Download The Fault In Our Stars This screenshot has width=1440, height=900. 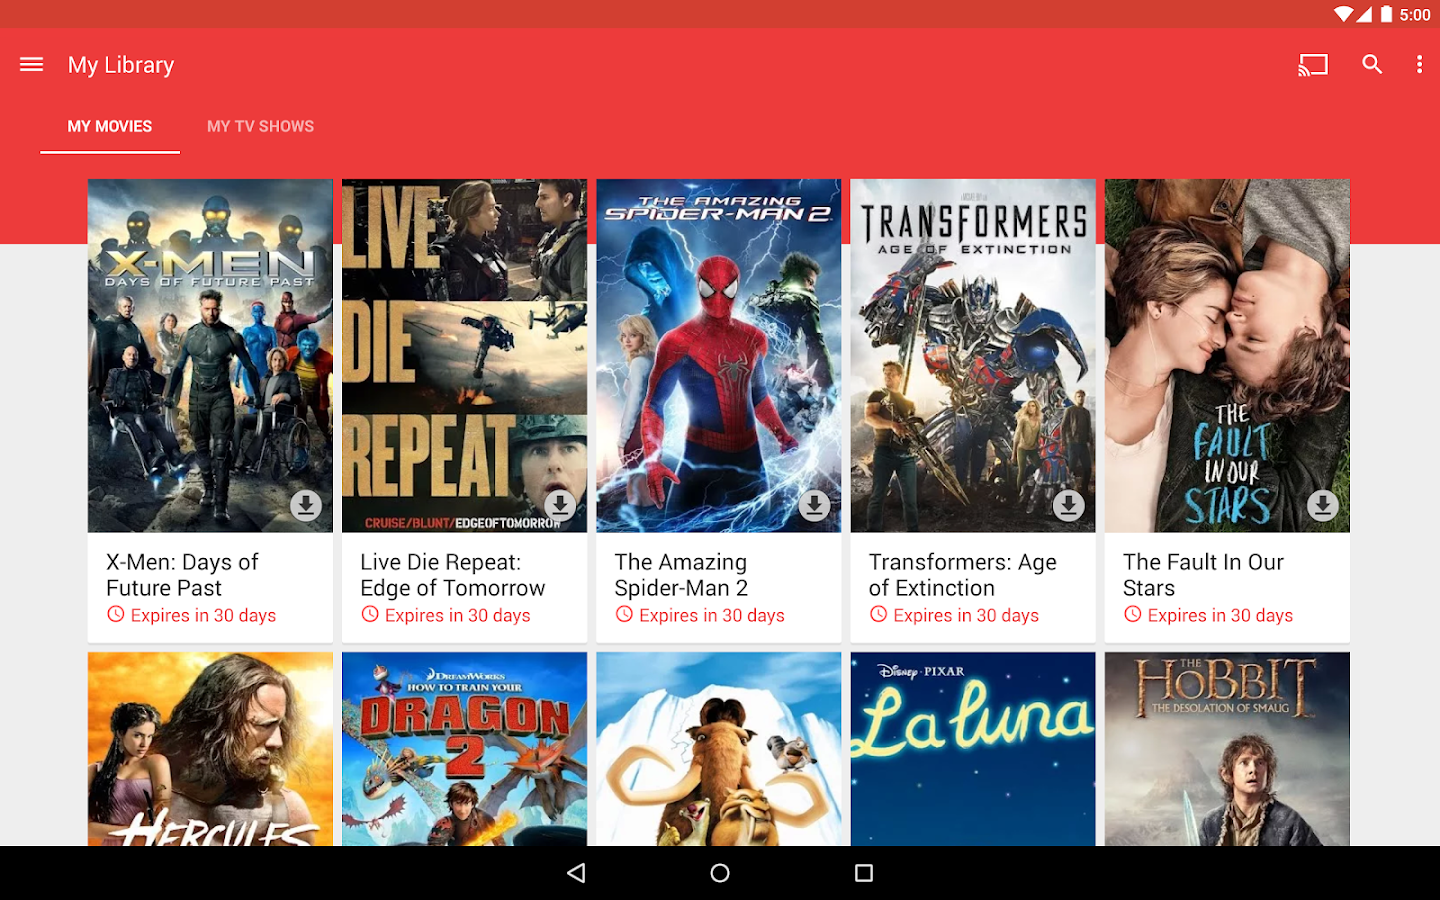point(1323,505)
